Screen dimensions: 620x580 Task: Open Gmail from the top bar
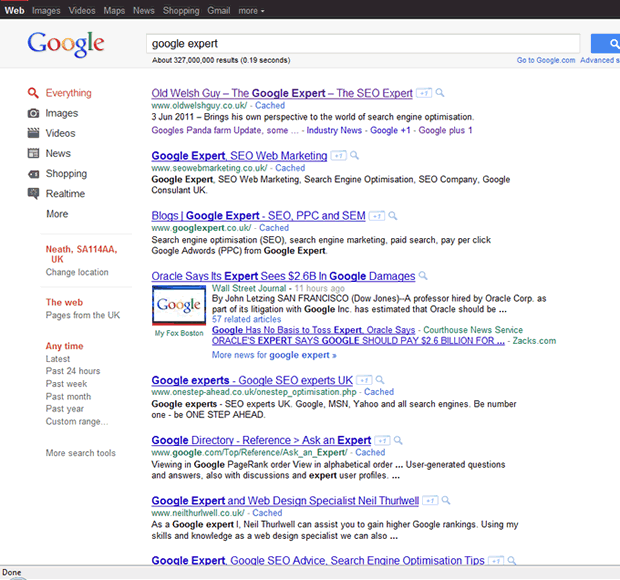[219, 11]
